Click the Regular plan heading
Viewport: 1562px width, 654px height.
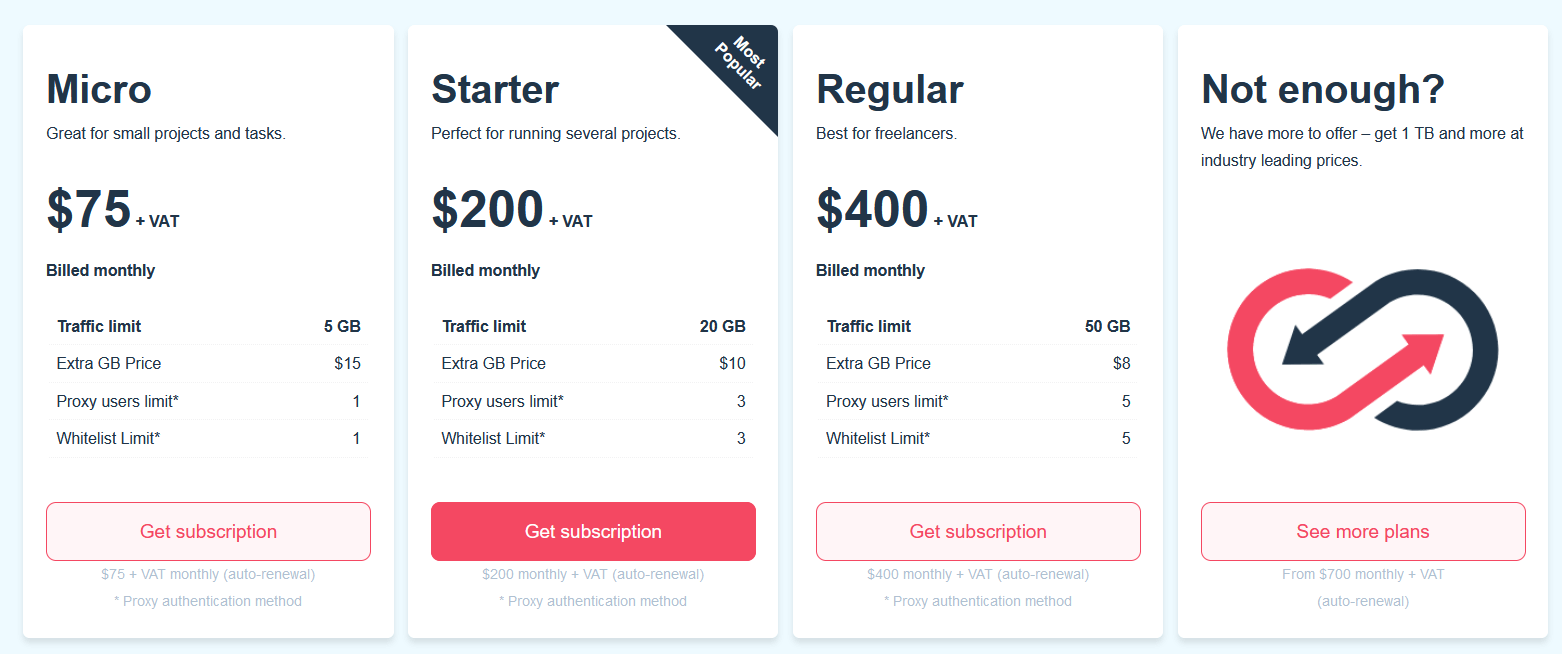[890, 89]
